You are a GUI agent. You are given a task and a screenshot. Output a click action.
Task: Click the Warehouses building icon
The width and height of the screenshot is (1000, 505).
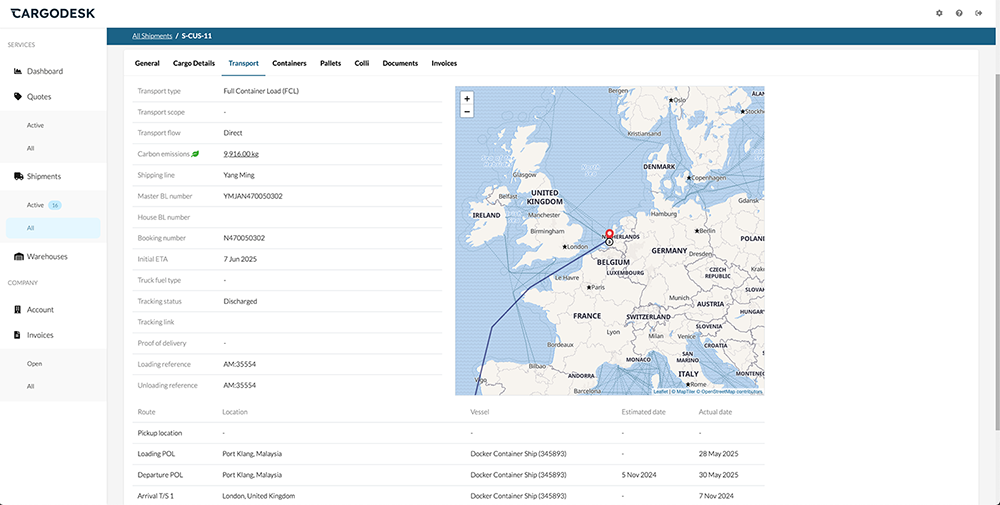[x=18, y=256]
